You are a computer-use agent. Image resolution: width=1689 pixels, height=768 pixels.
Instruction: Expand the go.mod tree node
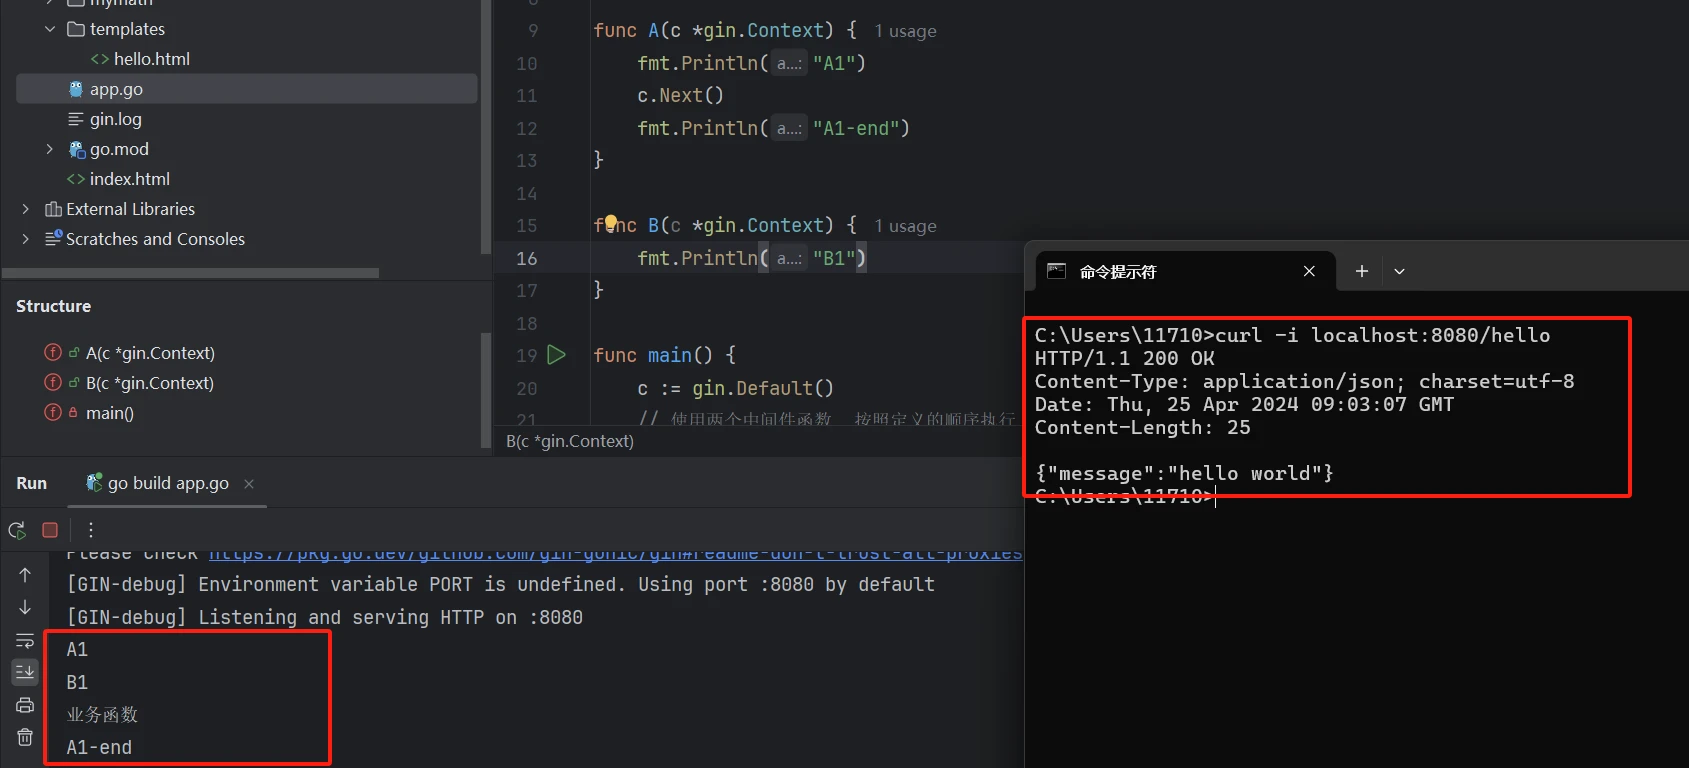50,149
